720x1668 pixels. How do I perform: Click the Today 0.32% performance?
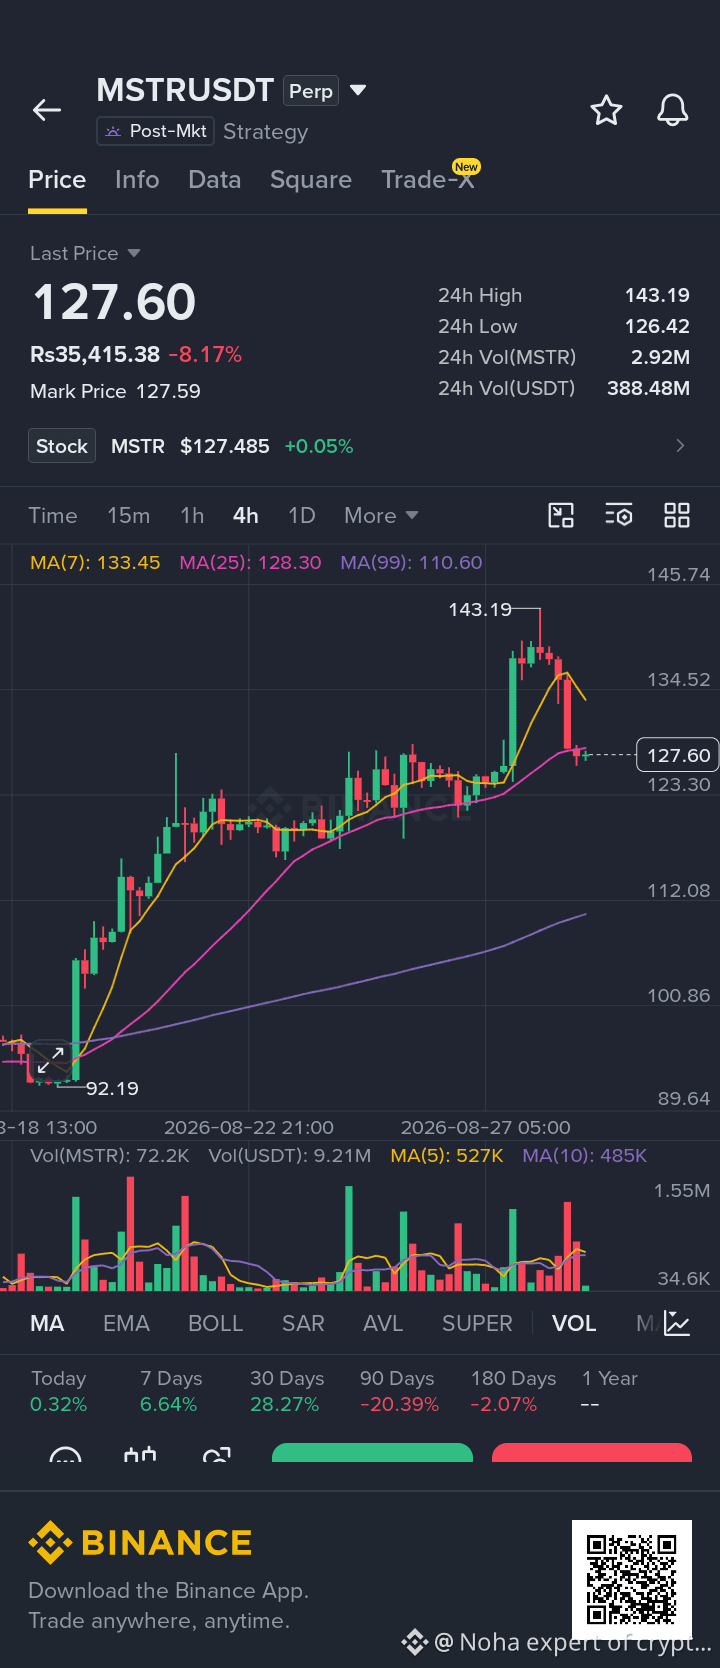[59, 1391]
